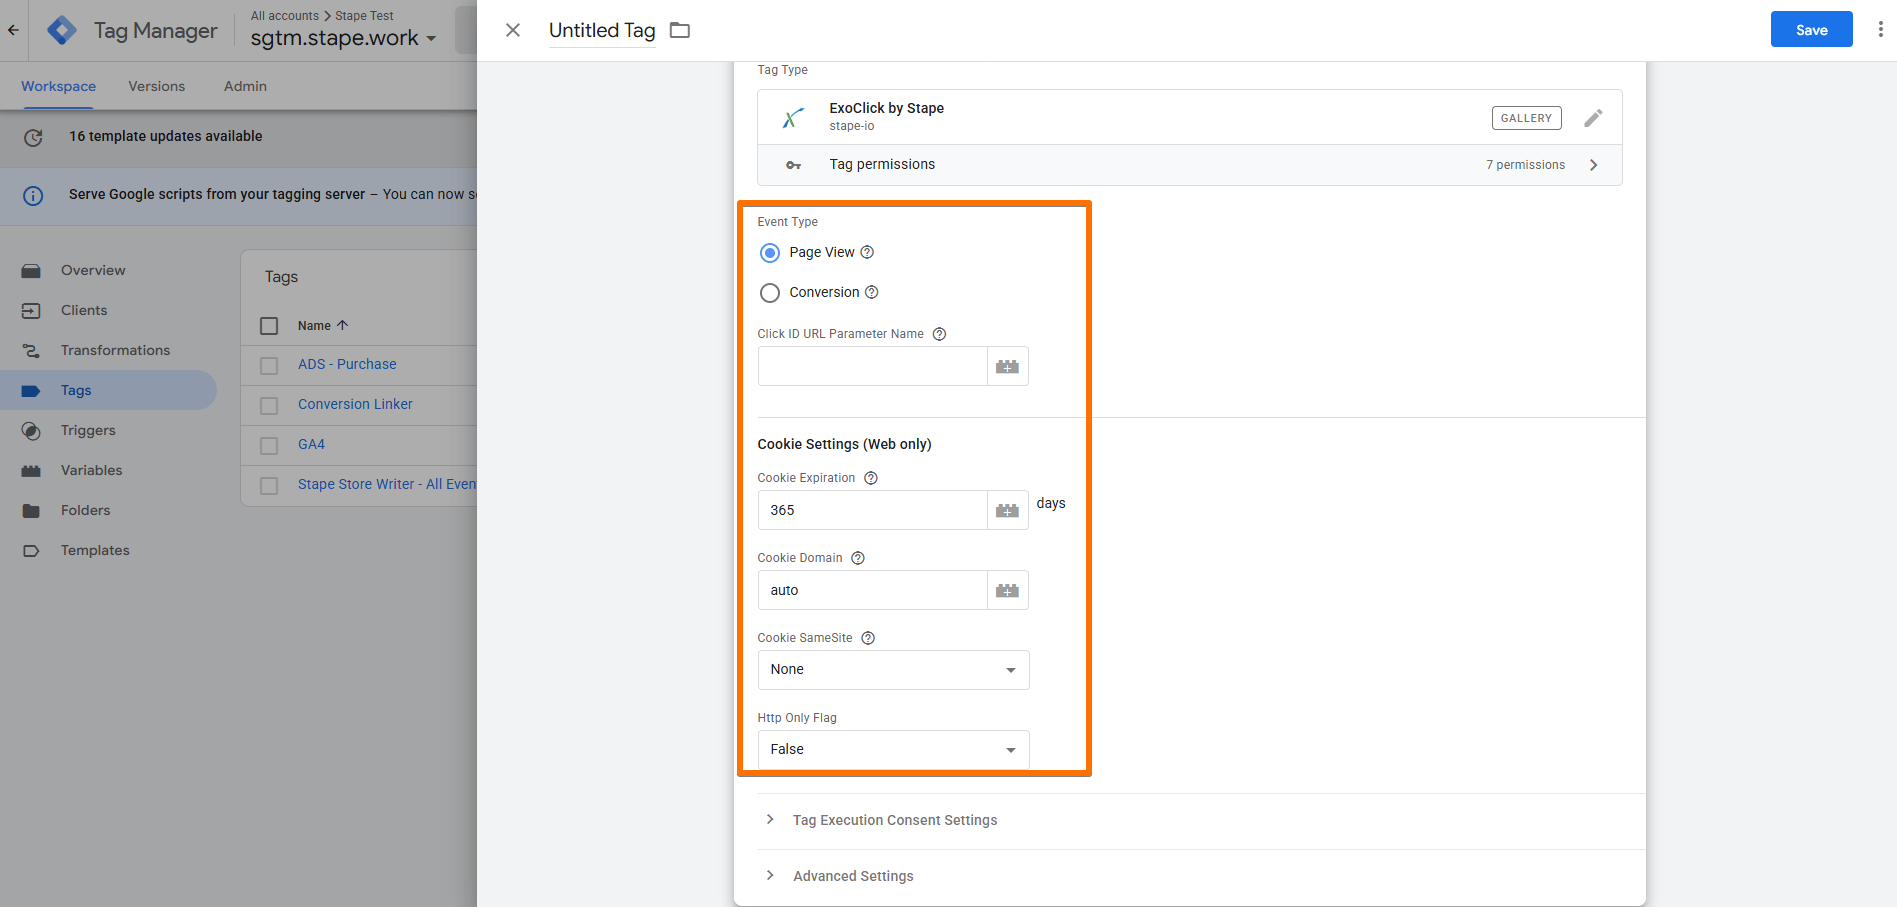Open the Variables section label
Screen dimensions: 1897x907
(x=91, y=470)
